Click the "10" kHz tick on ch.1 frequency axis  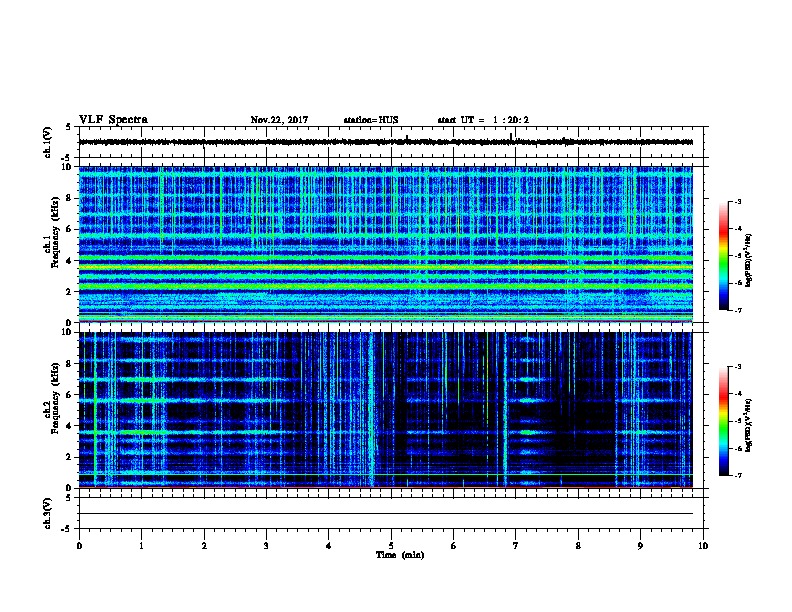(x=67, y=167)
